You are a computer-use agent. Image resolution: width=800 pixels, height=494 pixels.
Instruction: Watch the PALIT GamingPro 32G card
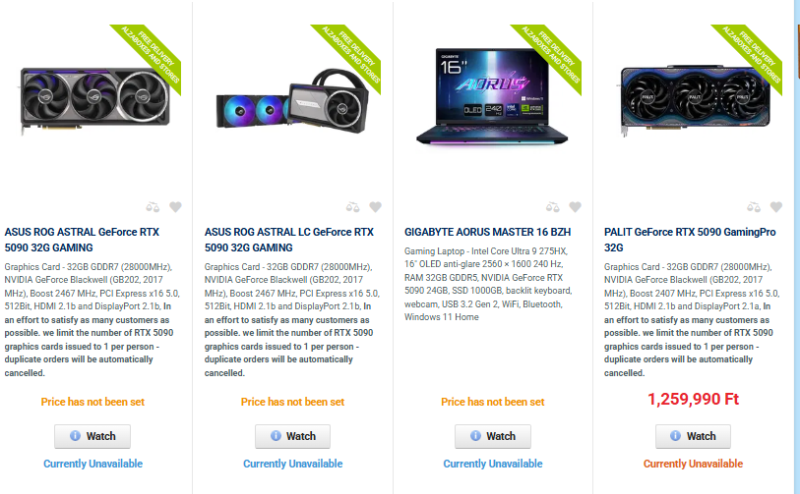pos(693,436)
